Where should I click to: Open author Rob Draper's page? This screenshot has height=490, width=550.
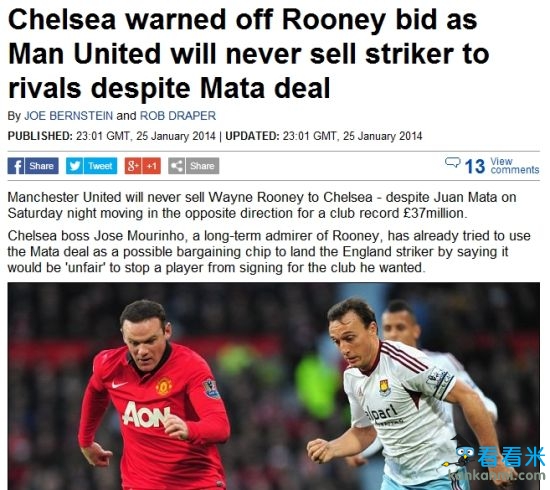(178, 116)
